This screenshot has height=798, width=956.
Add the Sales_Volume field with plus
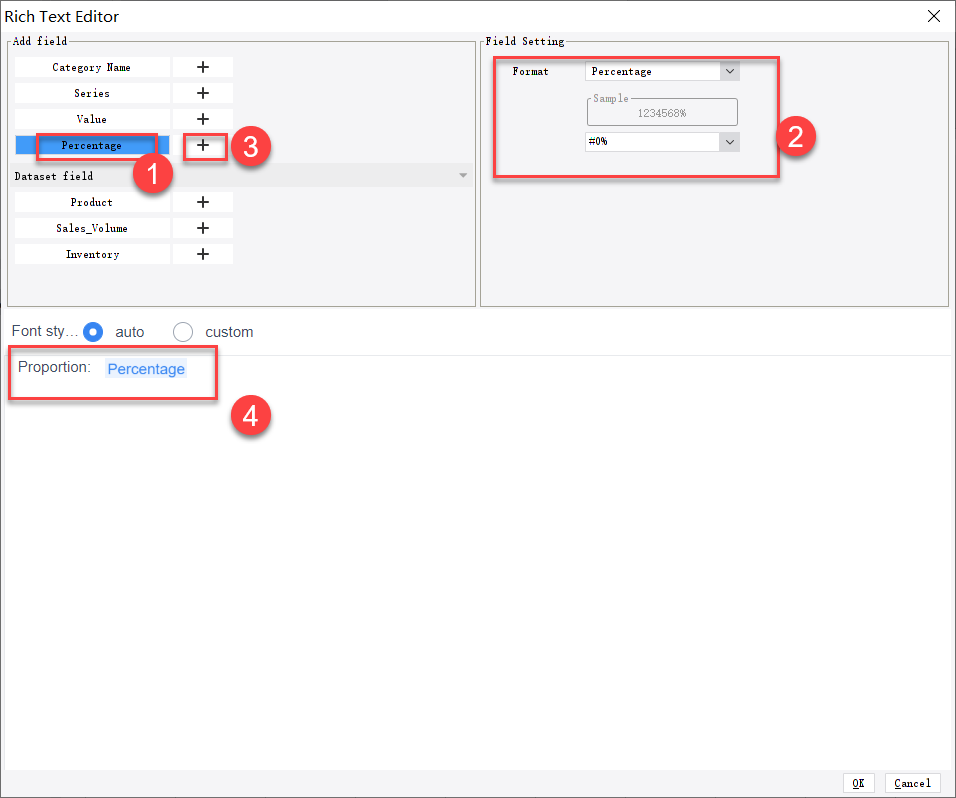point(202,228)
